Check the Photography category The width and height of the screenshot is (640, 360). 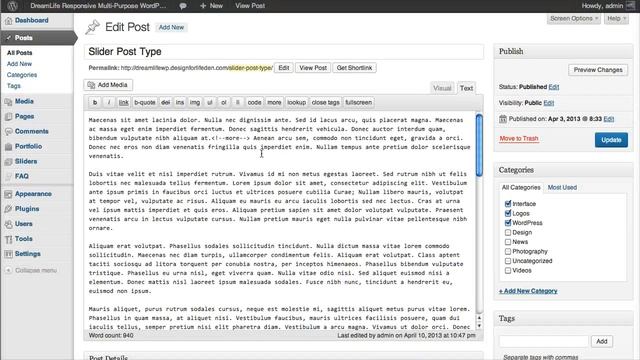tap(508, 251)
